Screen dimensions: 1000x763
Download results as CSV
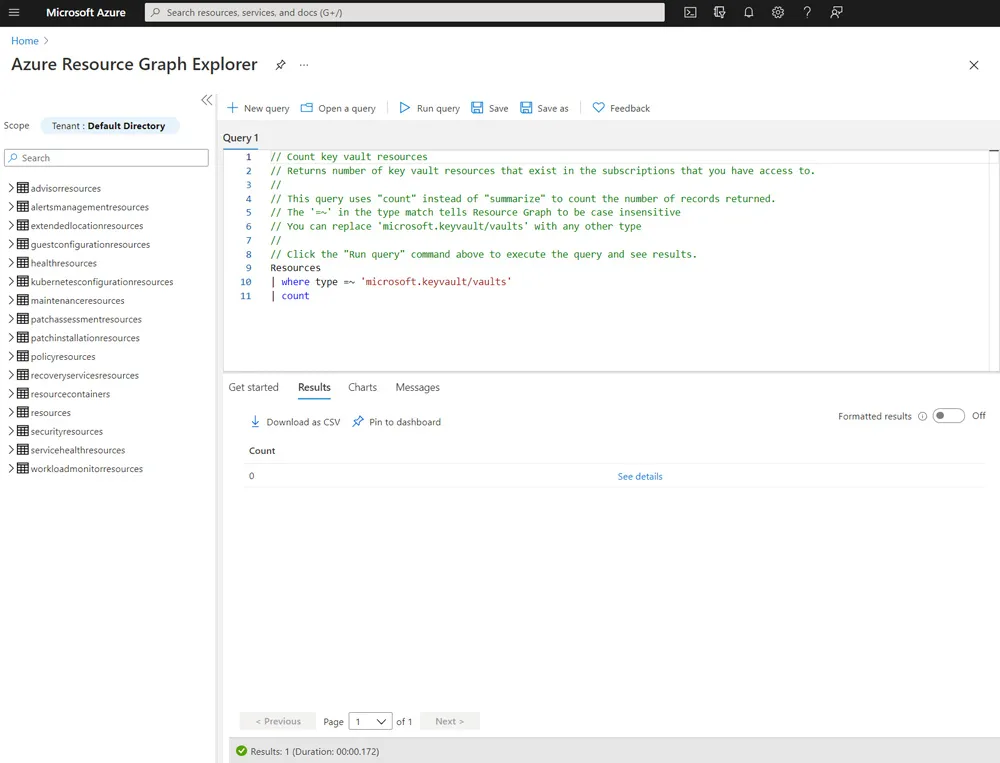[x=295, y=422]
